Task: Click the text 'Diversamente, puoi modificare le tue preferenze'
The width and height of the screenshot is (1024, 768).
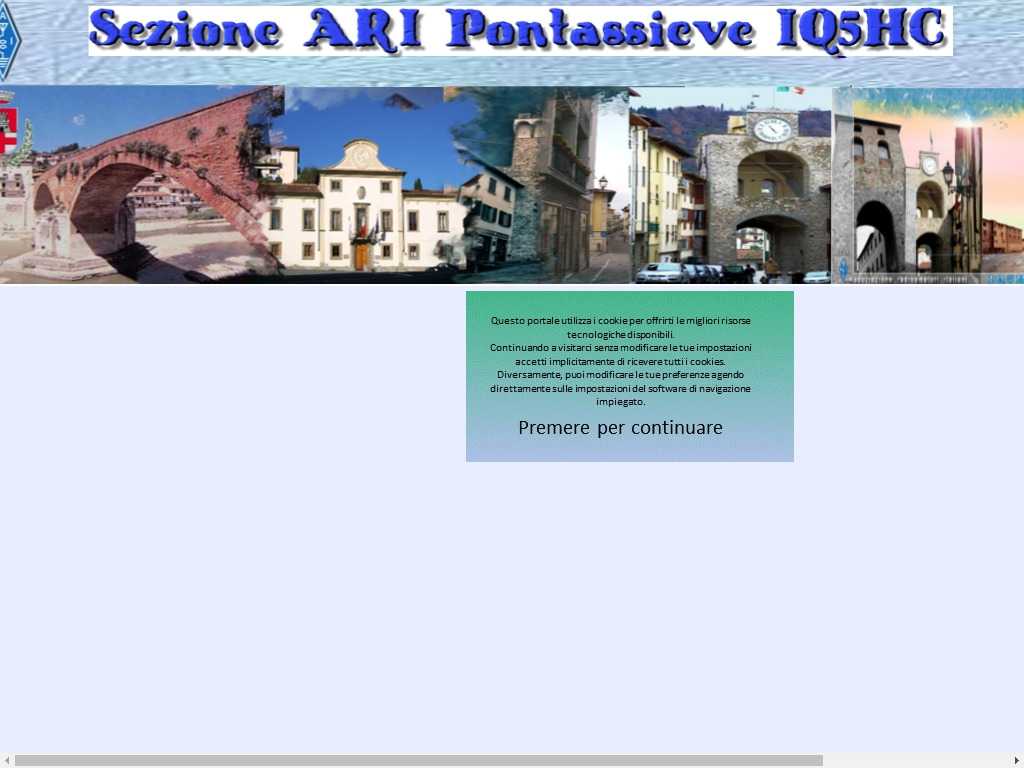Action: click(602, 375)
